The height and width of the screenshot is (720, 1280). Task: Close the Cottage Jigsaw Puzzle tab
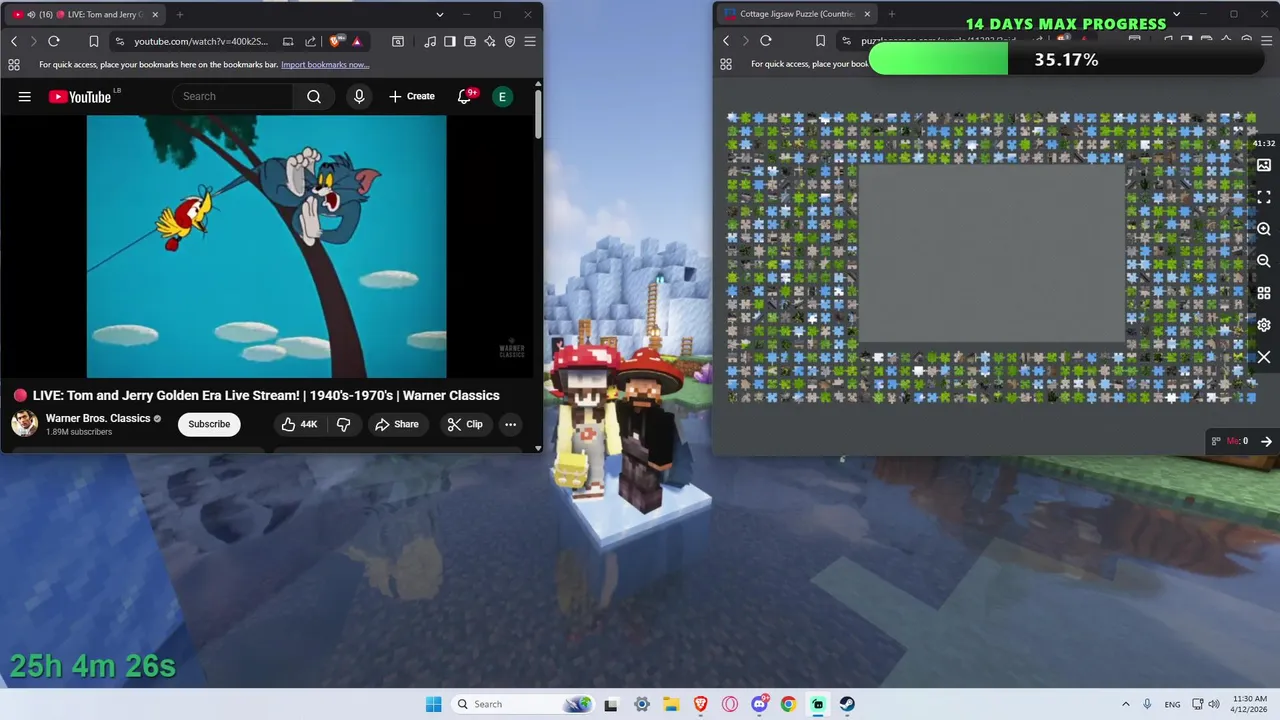[x=867, y=14]
